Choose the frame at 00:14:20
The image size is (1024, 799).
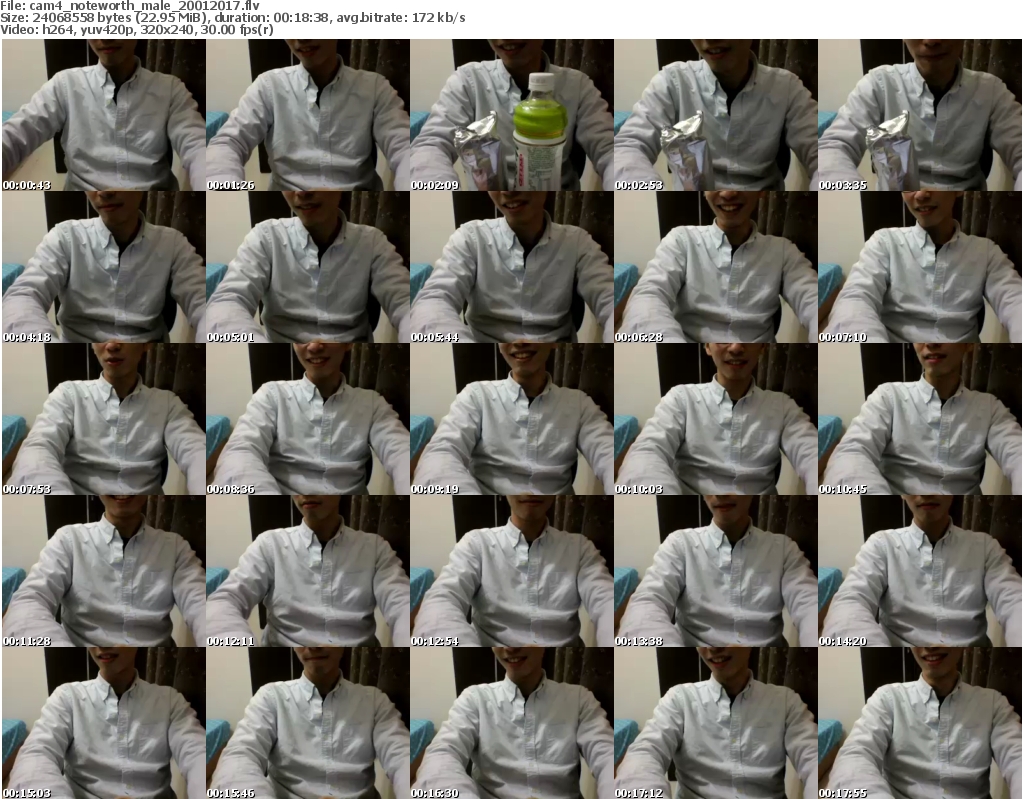(920, 571)
